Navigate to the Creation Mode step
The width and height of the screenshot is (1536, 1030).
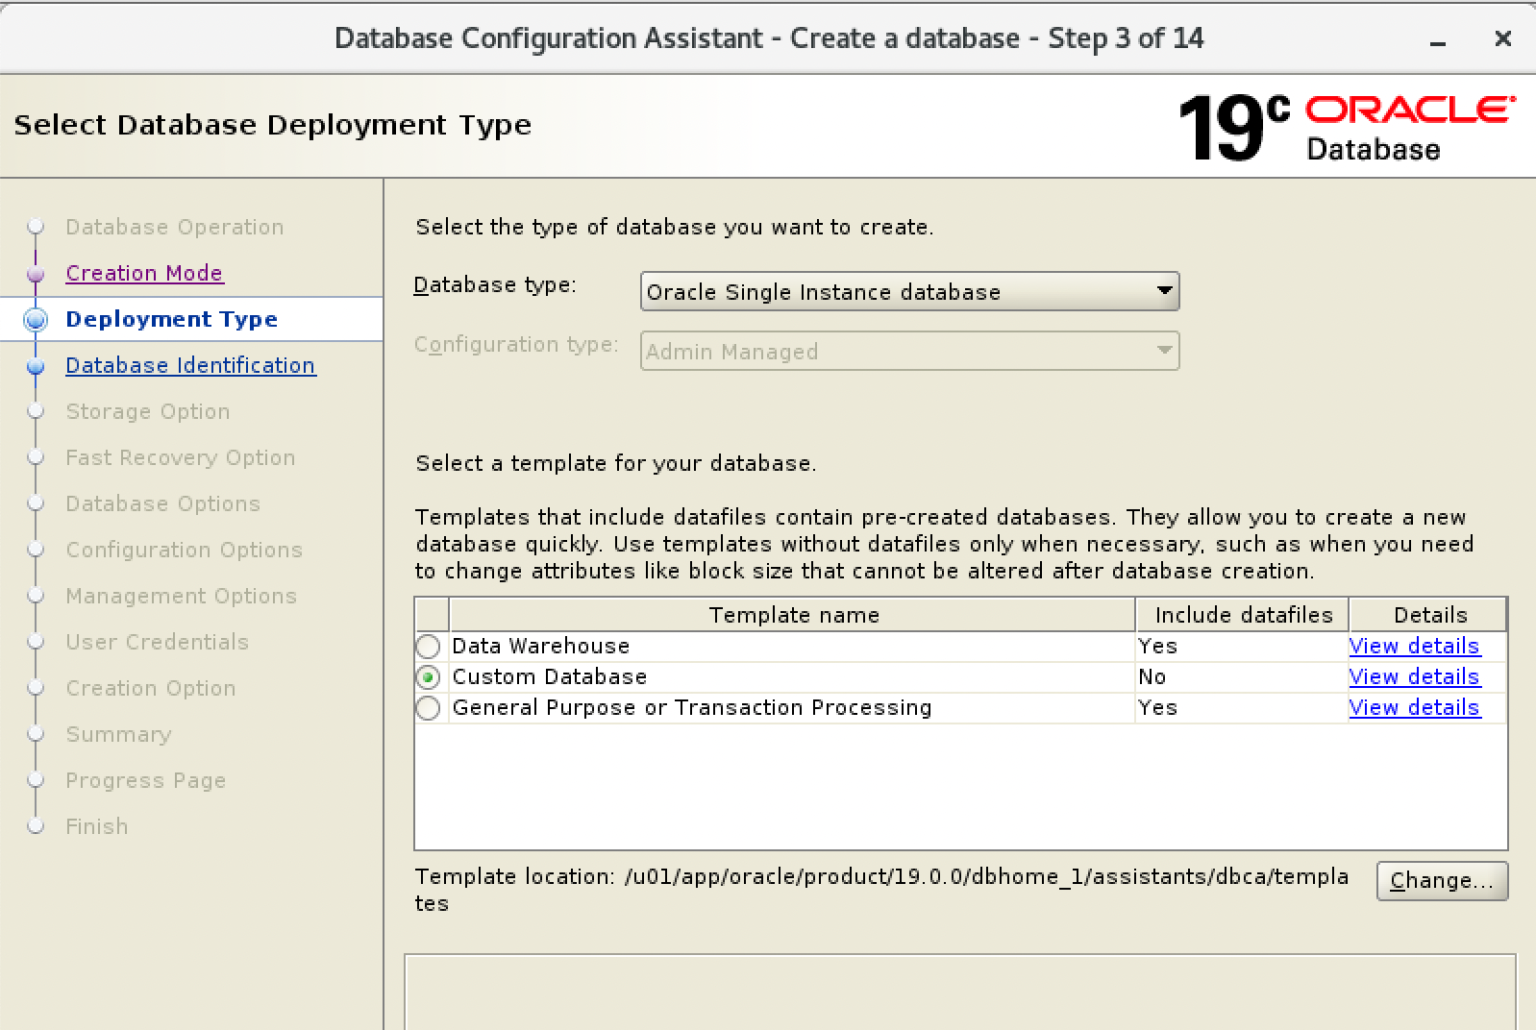point(144,273)
